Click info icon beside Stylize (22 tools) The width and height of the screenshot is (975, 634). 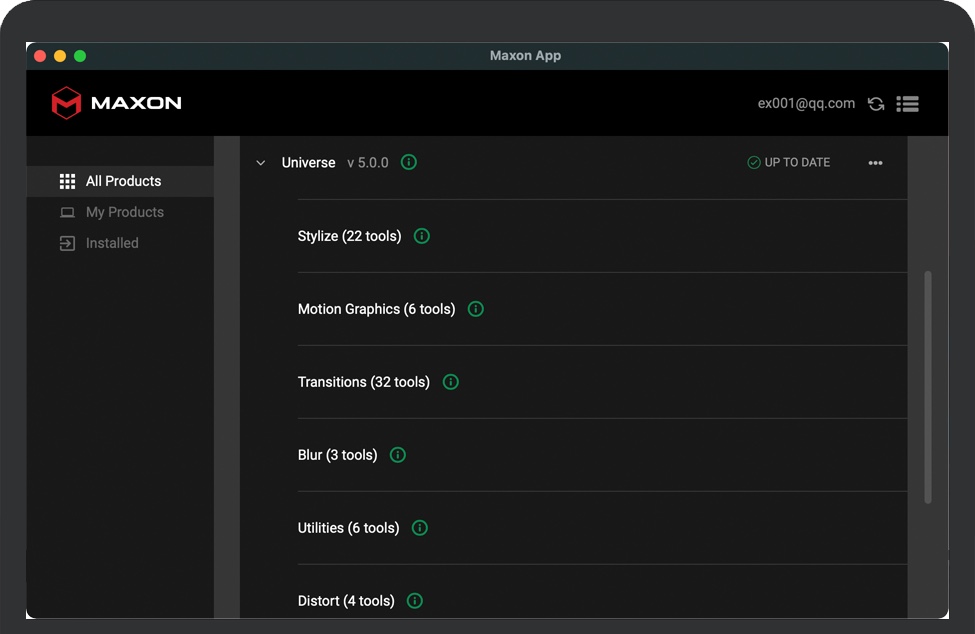(x=422, y=237)
